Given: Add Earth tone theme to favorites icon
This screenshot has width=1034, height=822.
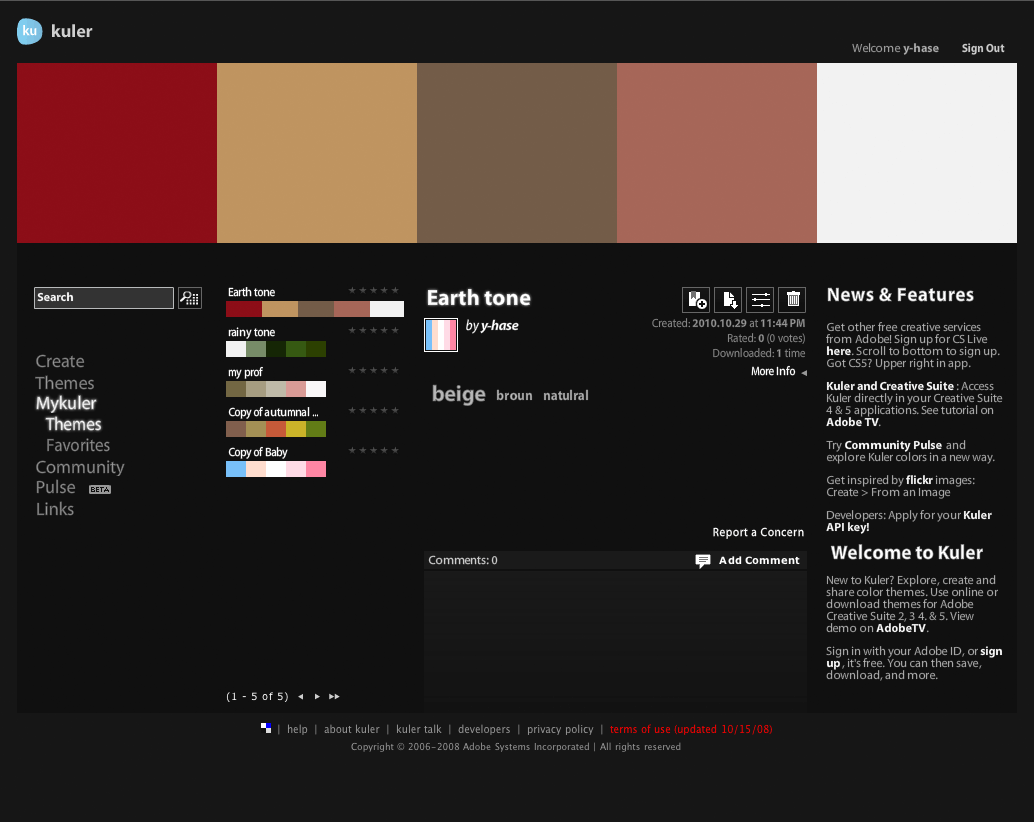Looking at the screenshot, I should 696,300.
